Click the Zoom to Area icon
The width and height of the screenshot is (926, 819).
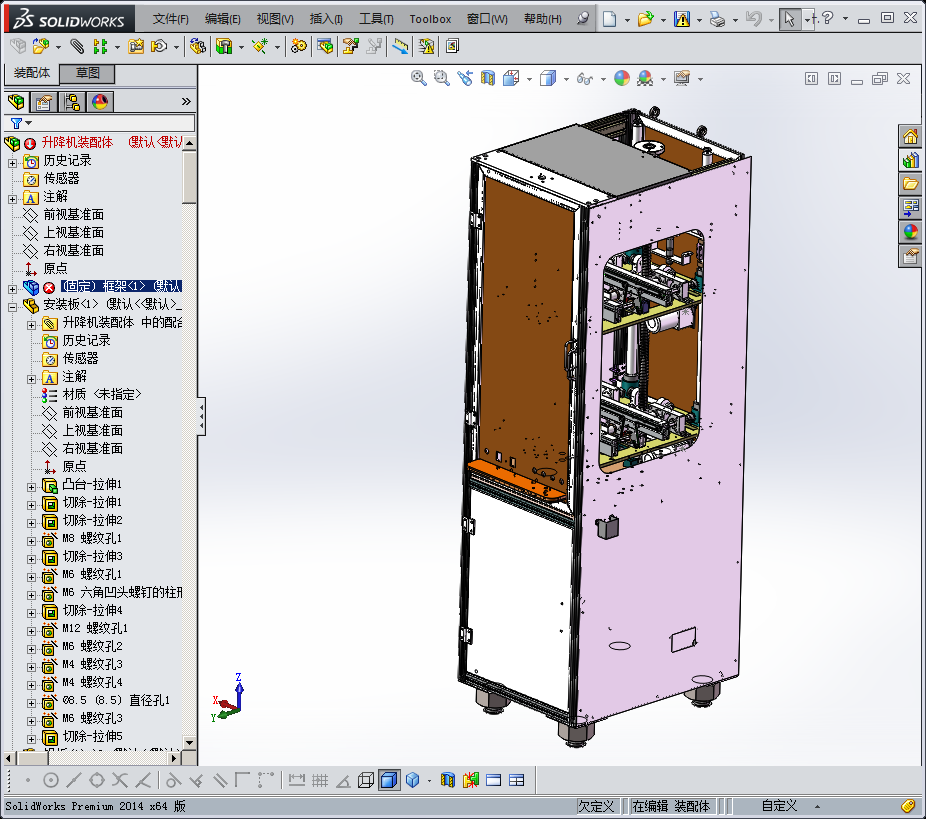tap(441, 79)
